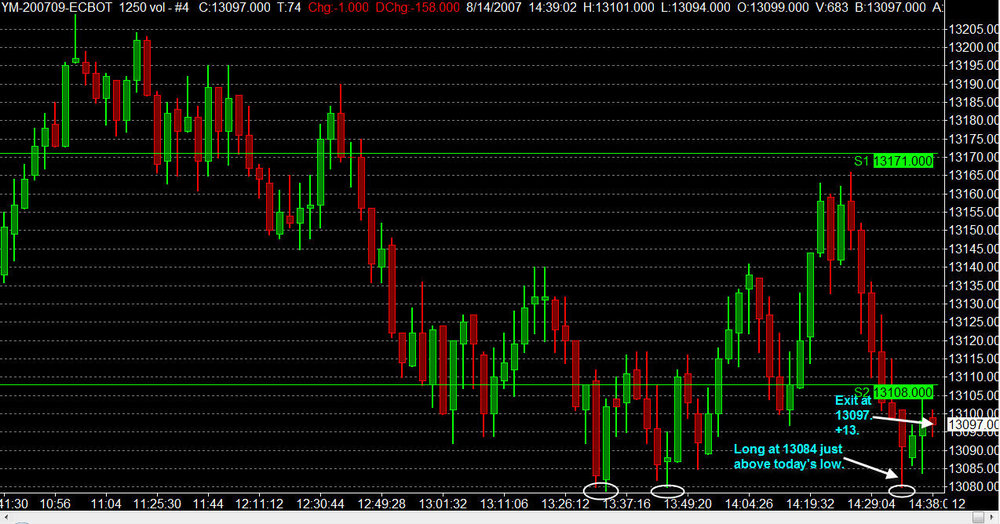Click the 14:04:26 time axis label
The image size is (1000, 524).
click(x=749, y=504)
